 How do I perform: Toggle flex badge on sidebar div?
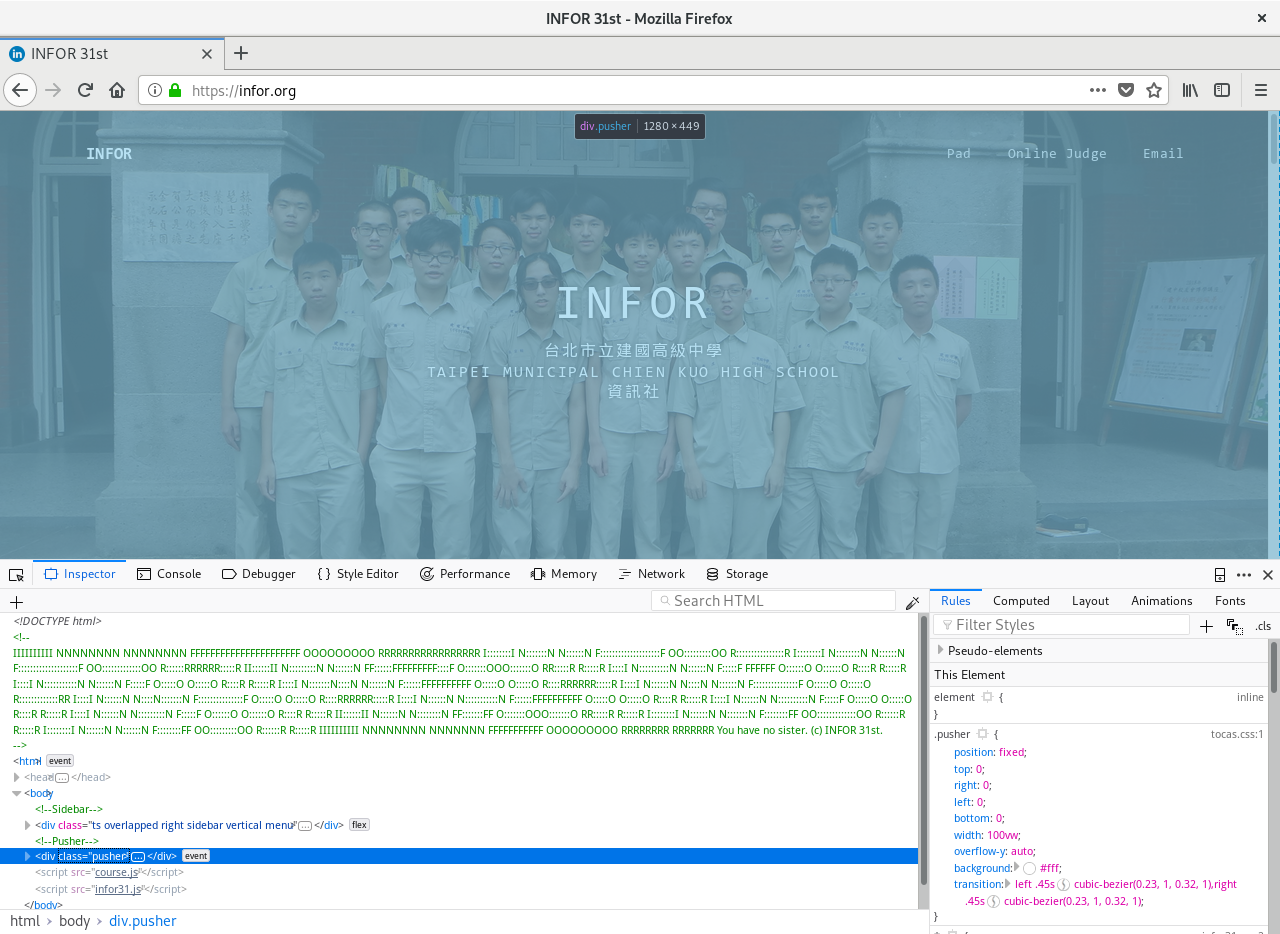359,825
